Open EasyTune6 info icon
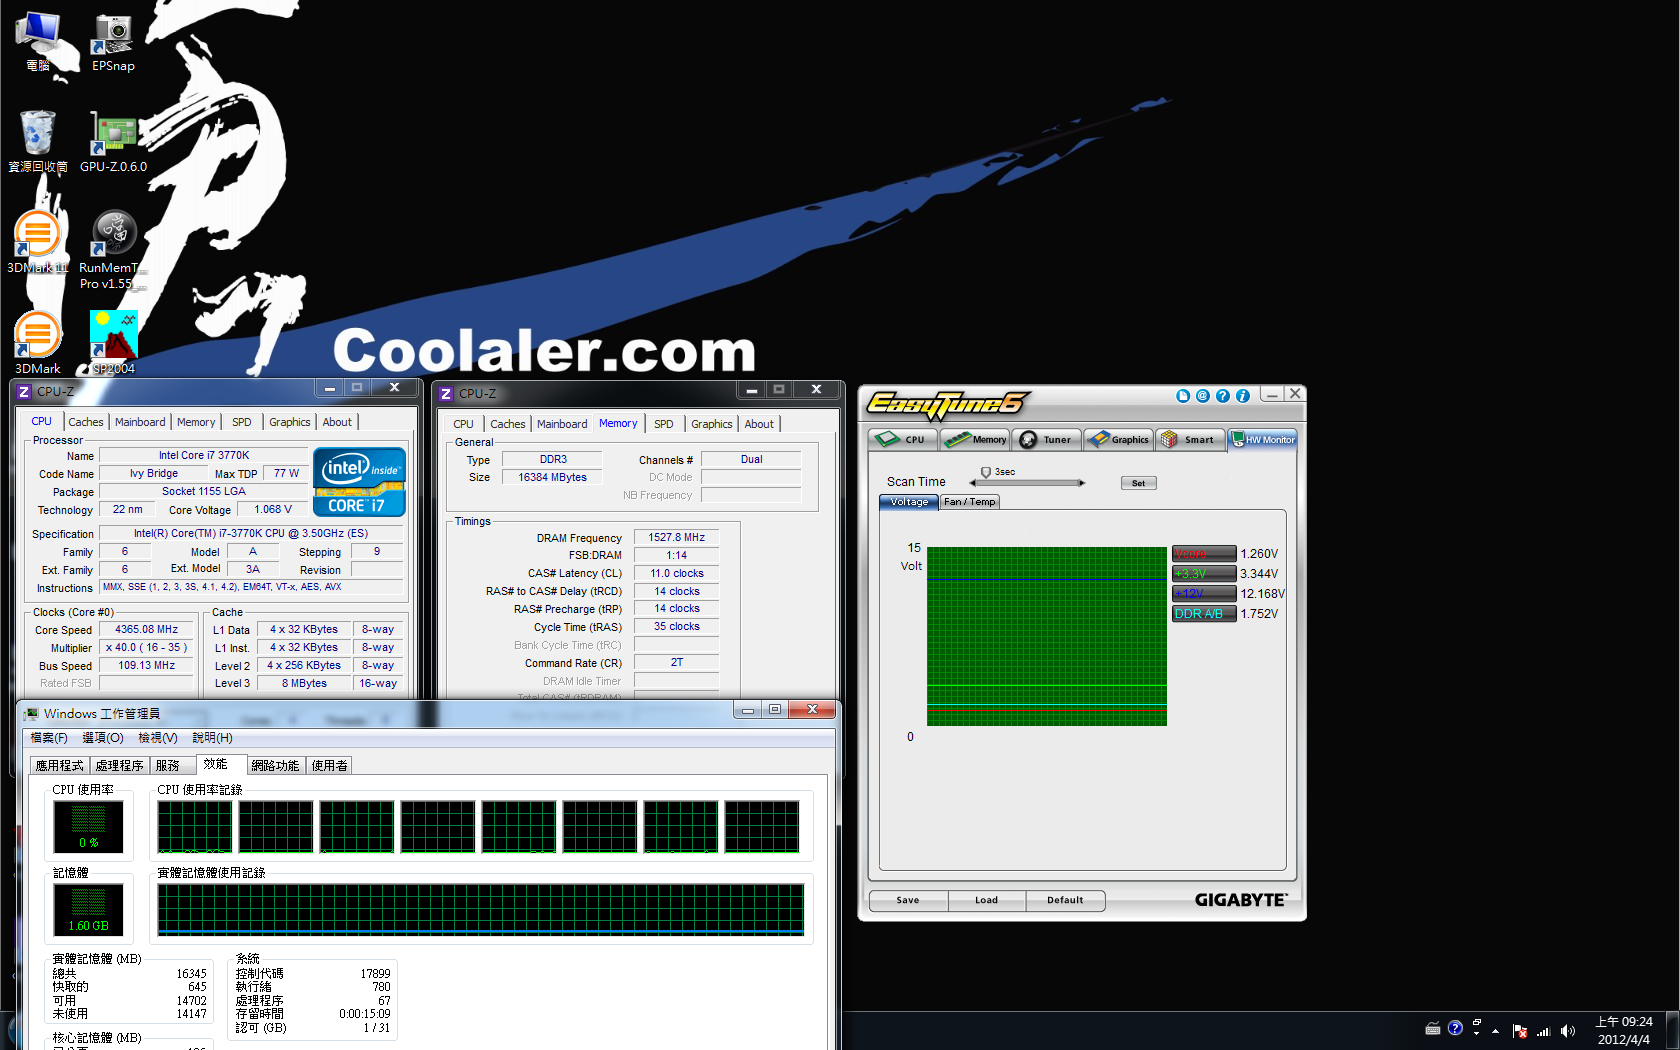1680x1050 pixels. tap(1243, 396)
